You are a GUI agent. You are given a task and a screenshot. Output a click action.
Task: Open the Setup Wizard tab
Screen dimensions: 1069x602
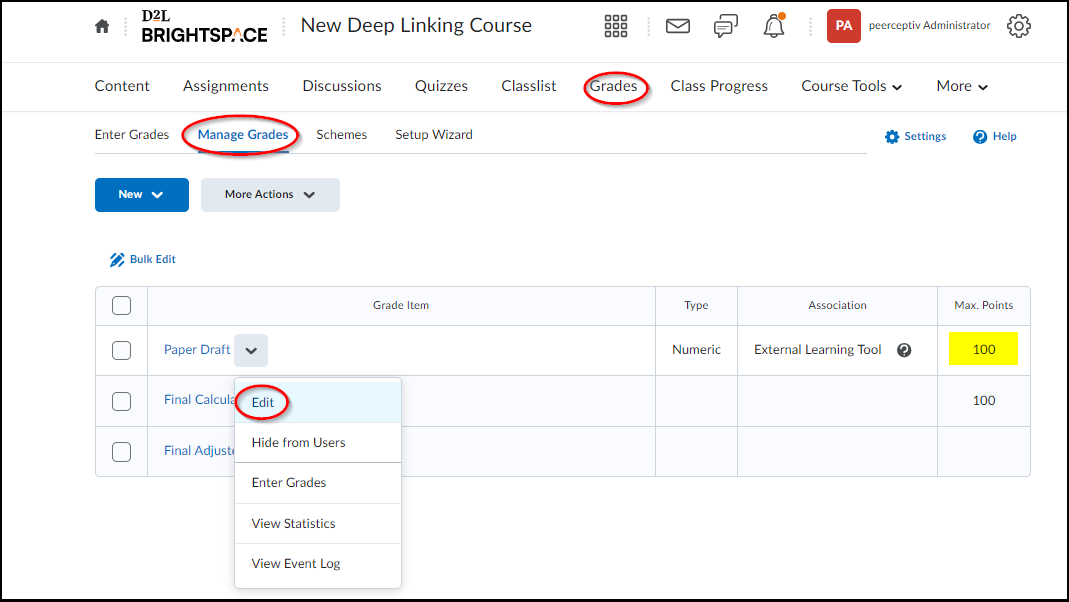coord(434,134)
